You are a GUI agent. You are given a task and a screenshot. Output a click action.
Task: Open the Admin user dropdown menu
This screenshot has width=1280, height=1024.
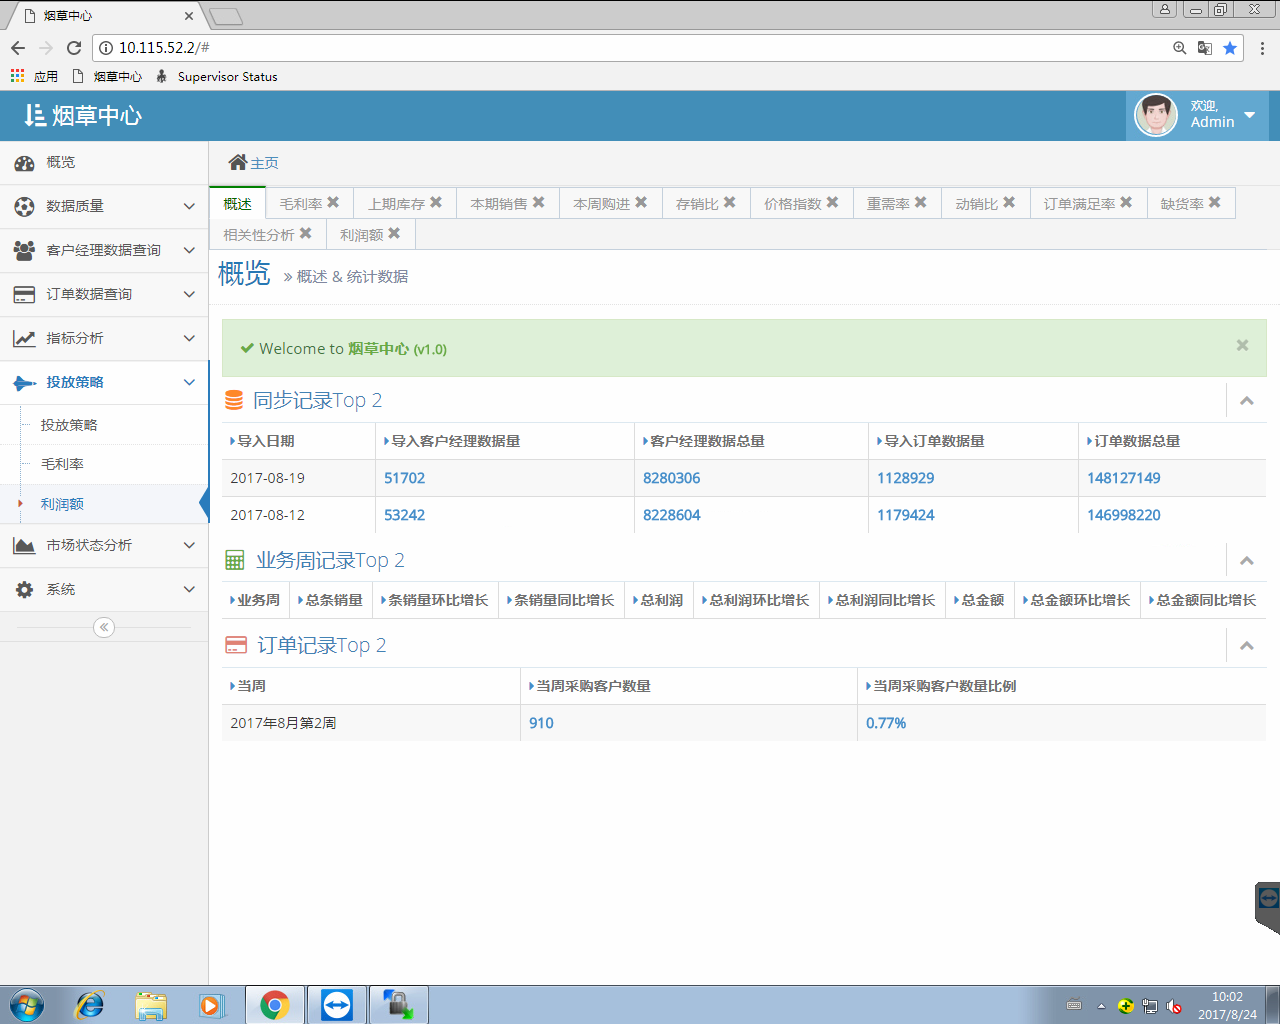coord(1249,115)
